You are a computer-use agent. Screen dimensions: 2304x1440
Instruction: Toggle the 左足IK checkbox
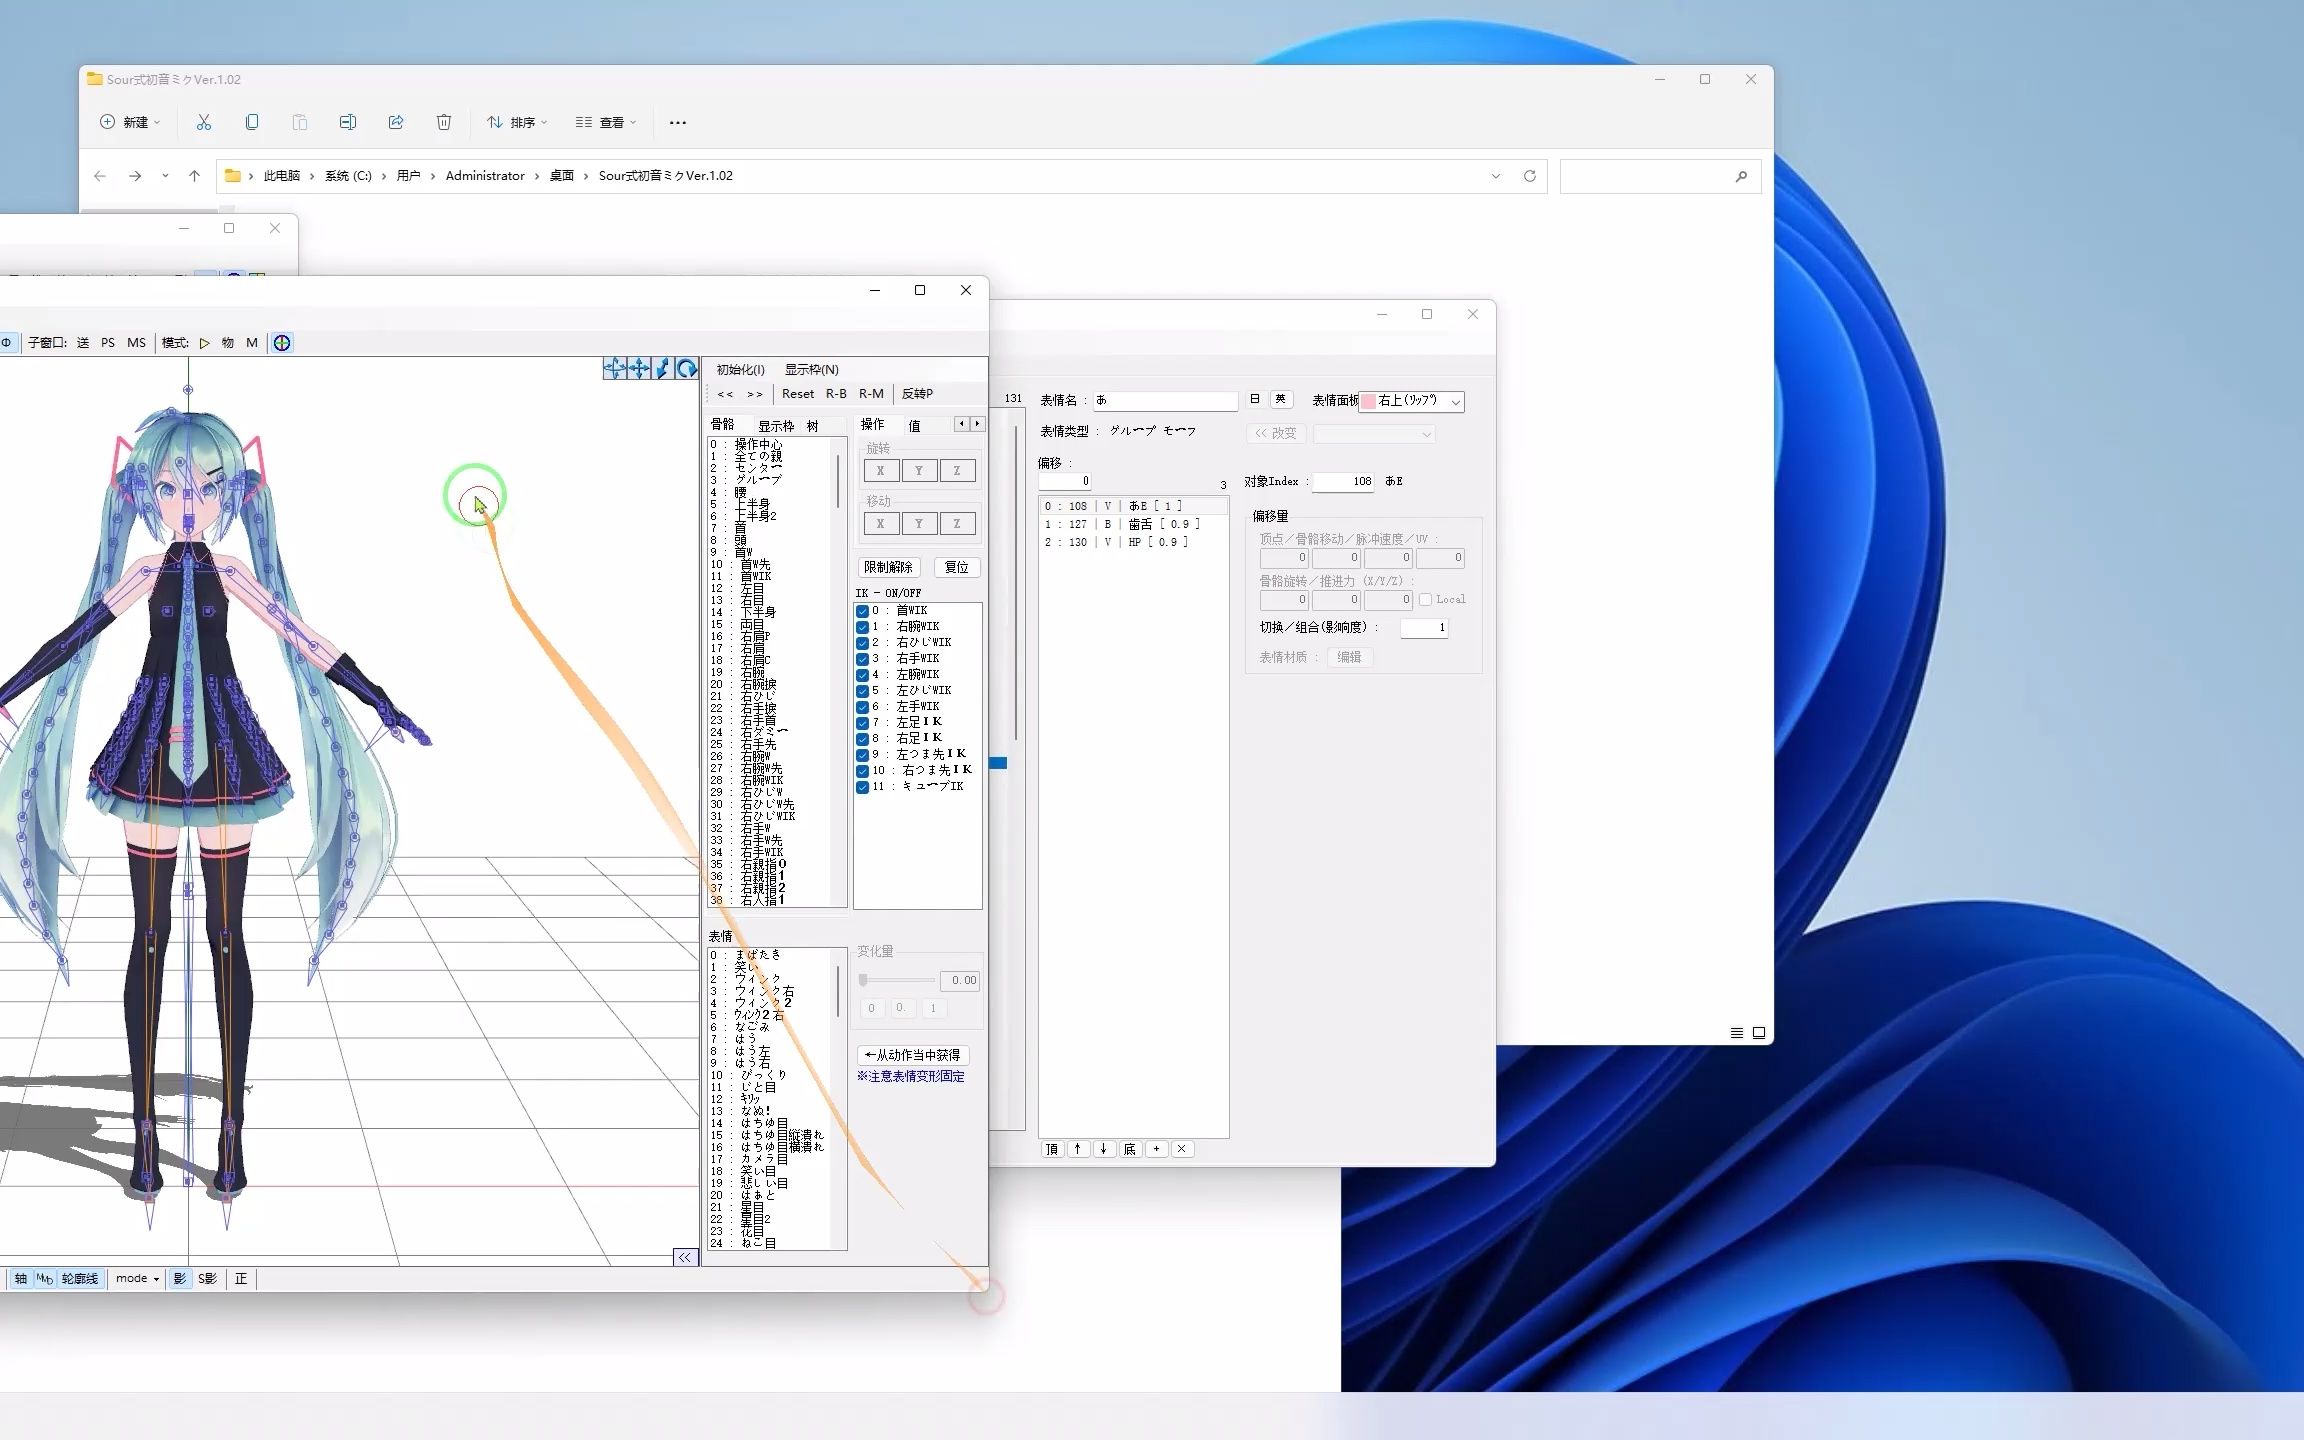point(862,723)
